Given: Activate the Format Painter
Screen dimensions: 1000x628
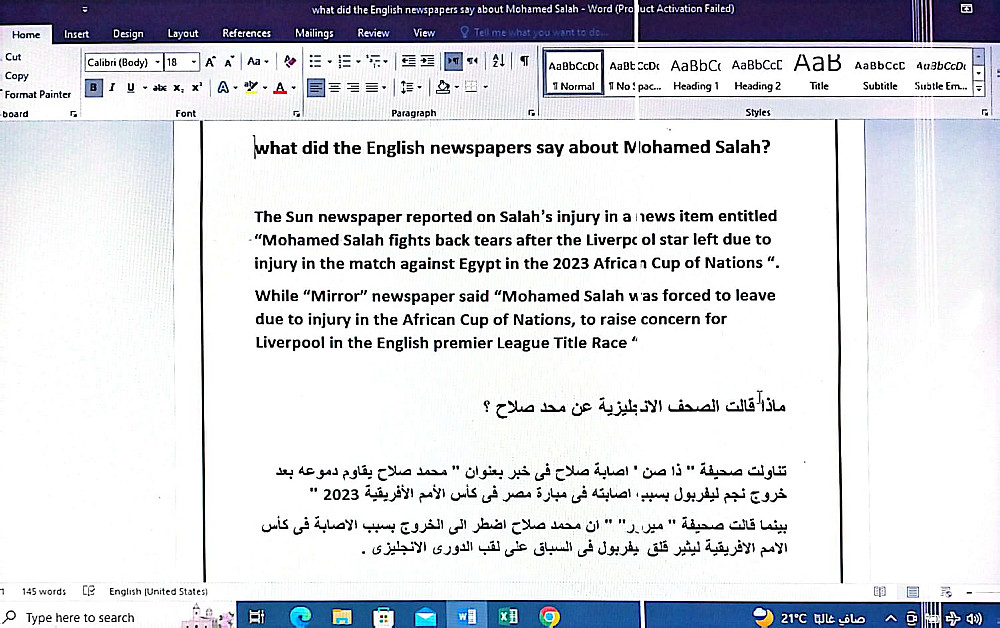Looking at the screenshot, I should pyautogui.click(x=37, y=94).
